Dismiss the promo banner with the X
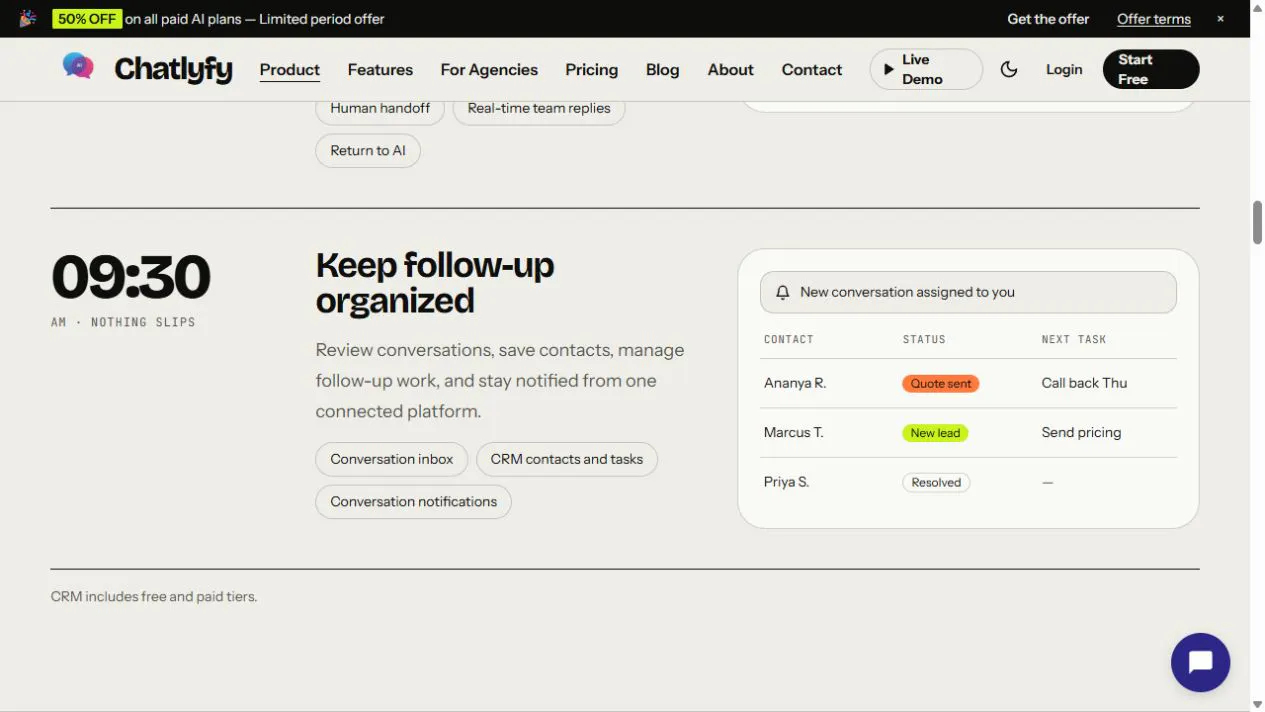 tap(1220, 19)
